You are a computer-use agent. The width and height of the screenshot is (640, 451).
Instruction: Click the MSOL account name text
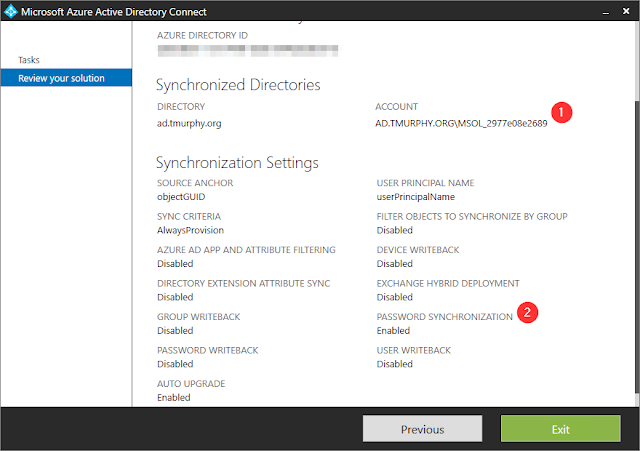point(460,123)
